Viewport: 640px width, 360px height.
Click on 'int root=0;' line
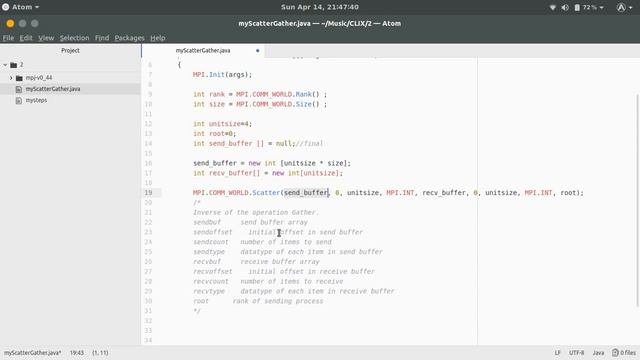click(x=215, y=133)
